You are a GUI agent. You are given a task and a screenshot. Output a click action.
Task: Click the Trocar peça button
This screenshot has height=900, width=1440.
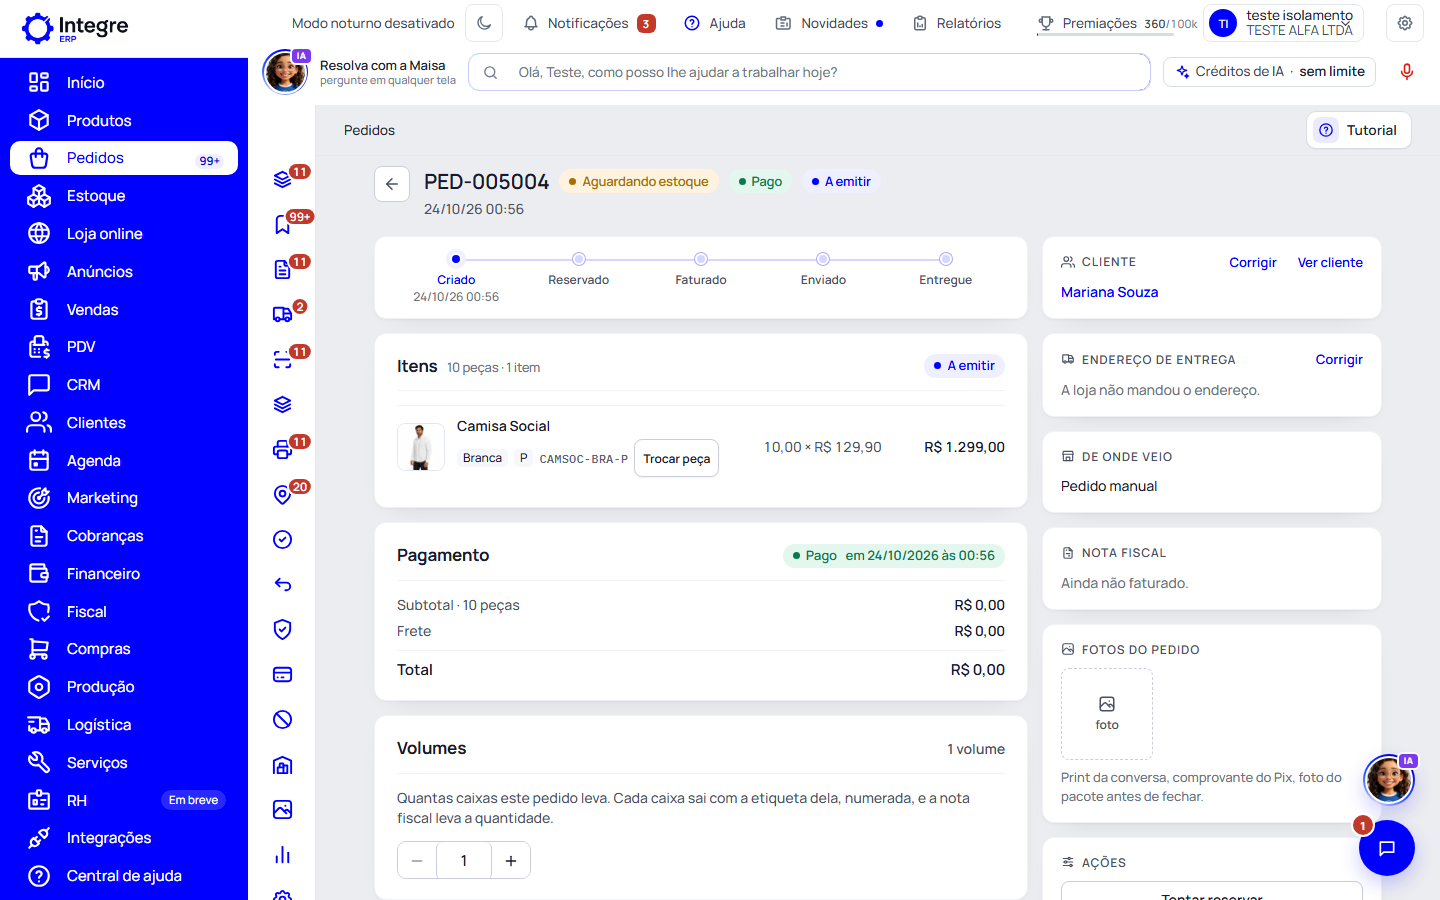point(676,459)
